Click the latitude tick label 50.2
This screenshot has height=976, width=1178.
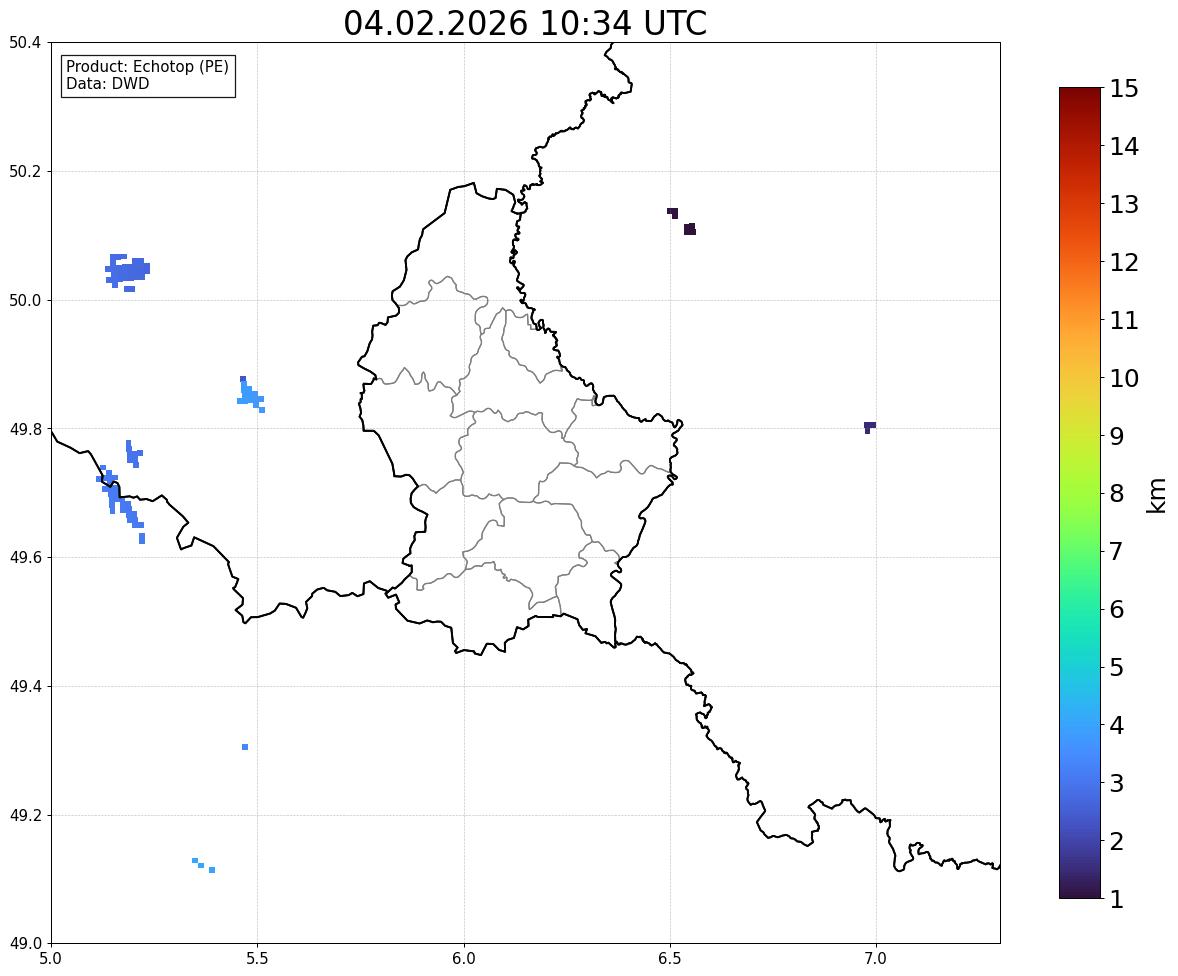coord(25,171)
